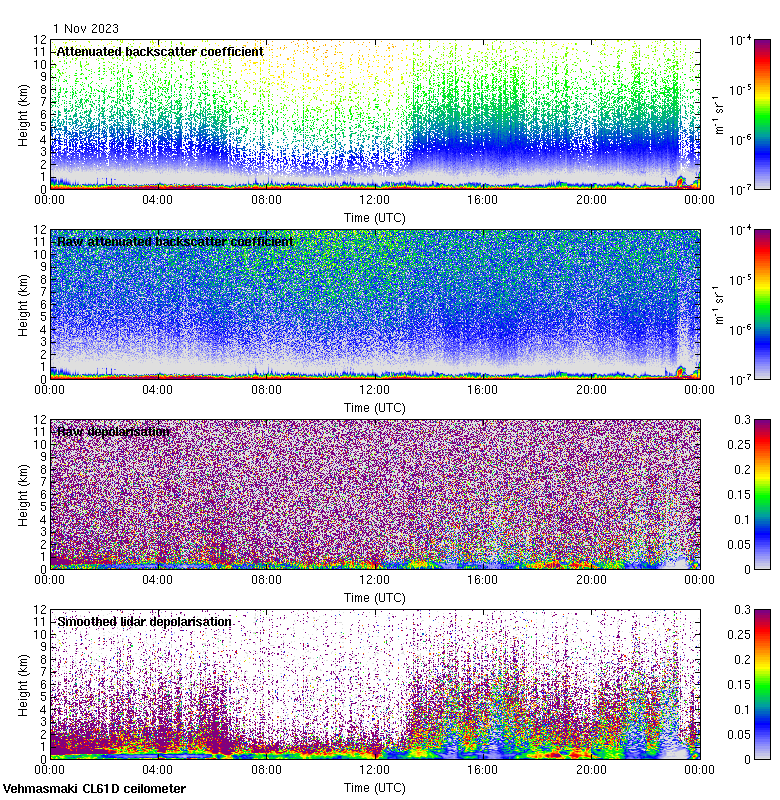Viewport: 780px width, 800px height.
Task: Click the Raw attenuated backscatter coefficient title
Action: pyautogui.click(x=175, y=241)
